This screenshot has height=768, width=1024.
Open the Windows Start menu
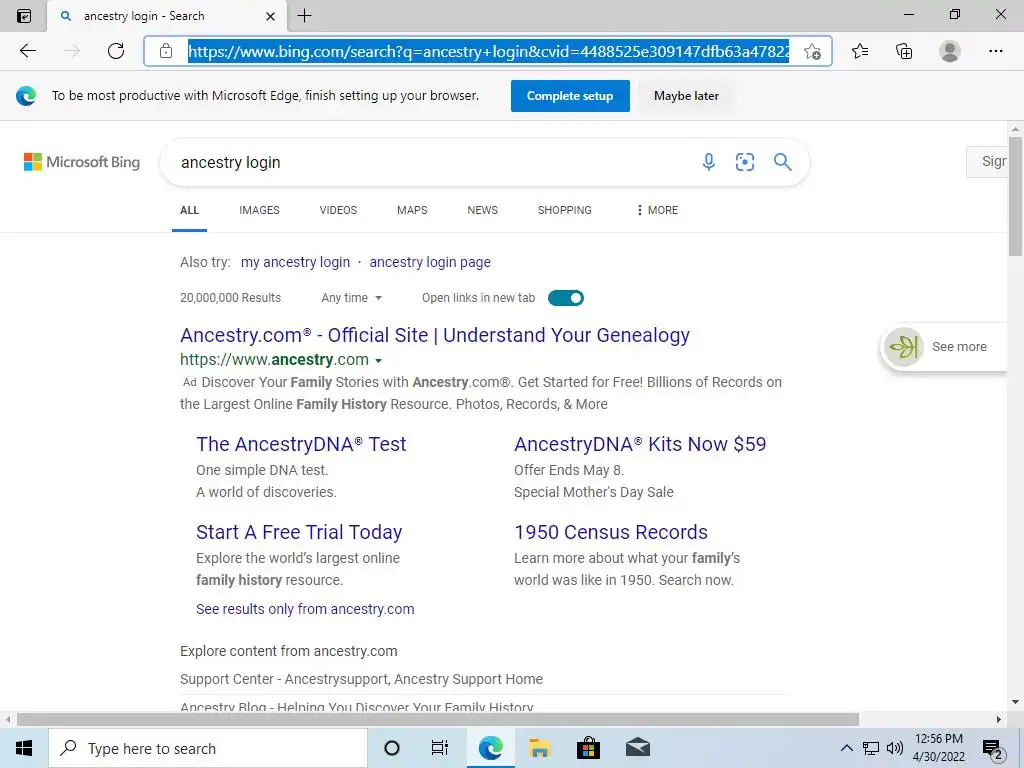[x=24, y=748]
